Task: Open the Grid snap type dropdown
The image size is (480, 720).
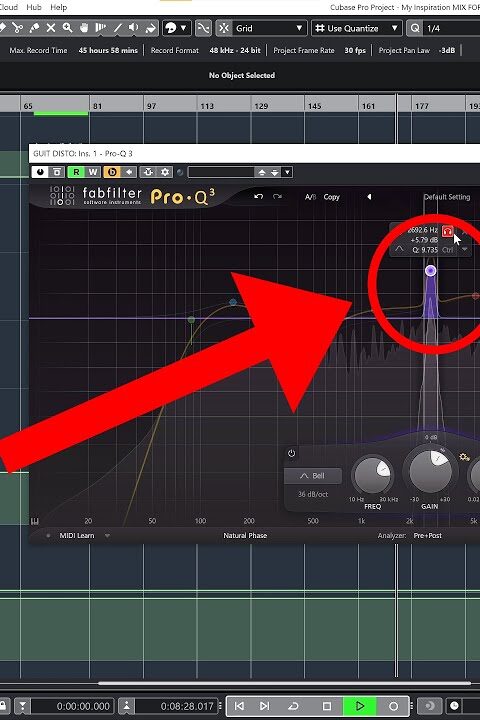Action: point(269,28)
